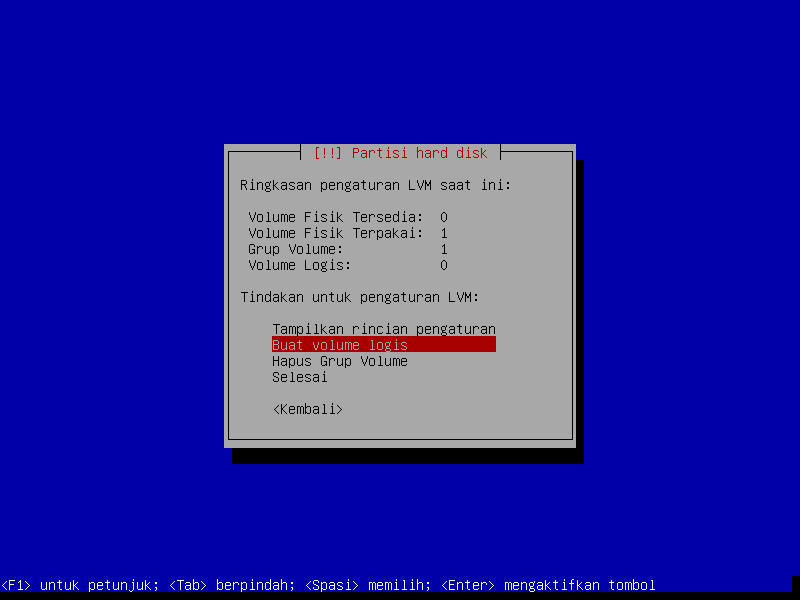Screen dimensions: 800x600
Task: Select "Hapus Grup Volume" action
Action: [339, 361]
